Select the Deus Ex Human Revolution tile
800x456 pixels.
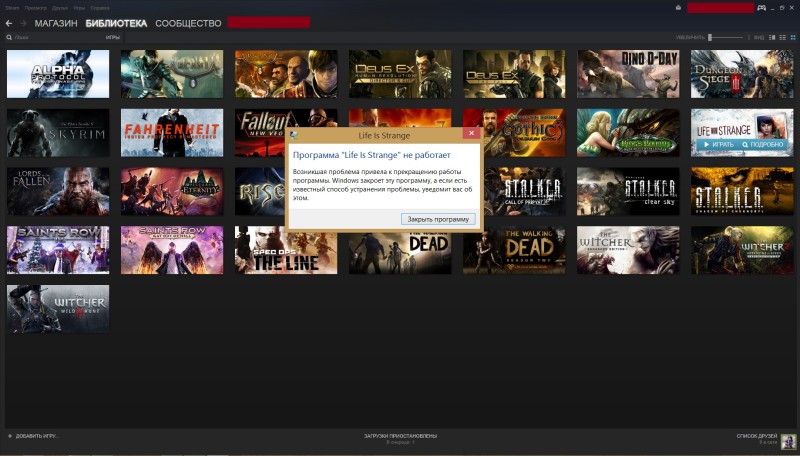tap(400, 74)
